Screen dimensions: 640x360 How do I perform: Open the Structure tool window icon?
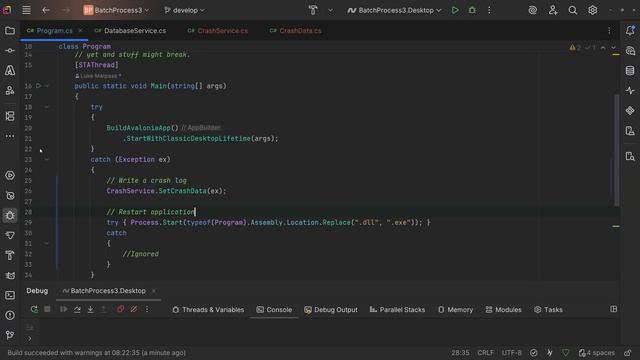click(10, 116)
